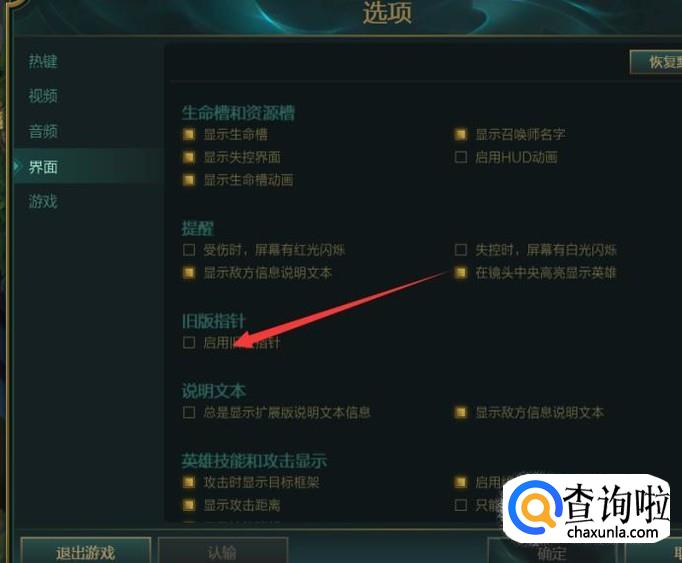
Task: Open the 游戏 settings tab
Action: (43, 201)
